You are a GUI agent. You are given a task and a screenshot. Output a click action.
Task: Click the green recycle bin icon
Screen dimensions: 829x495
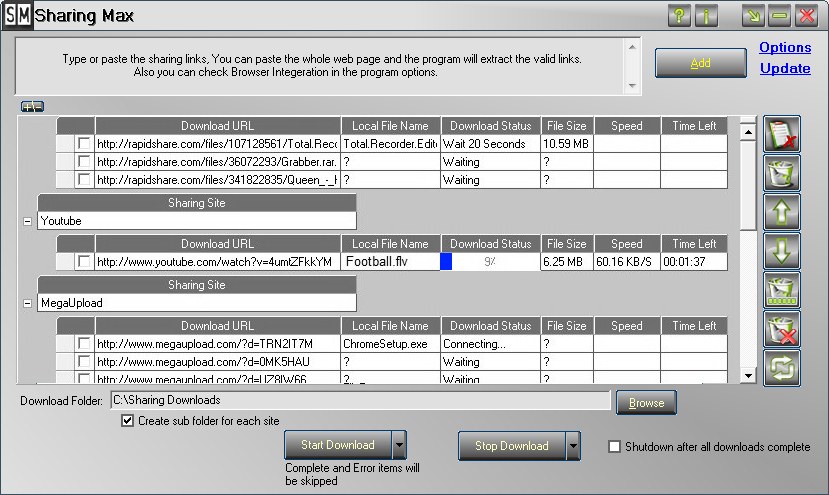click(782, 173)
